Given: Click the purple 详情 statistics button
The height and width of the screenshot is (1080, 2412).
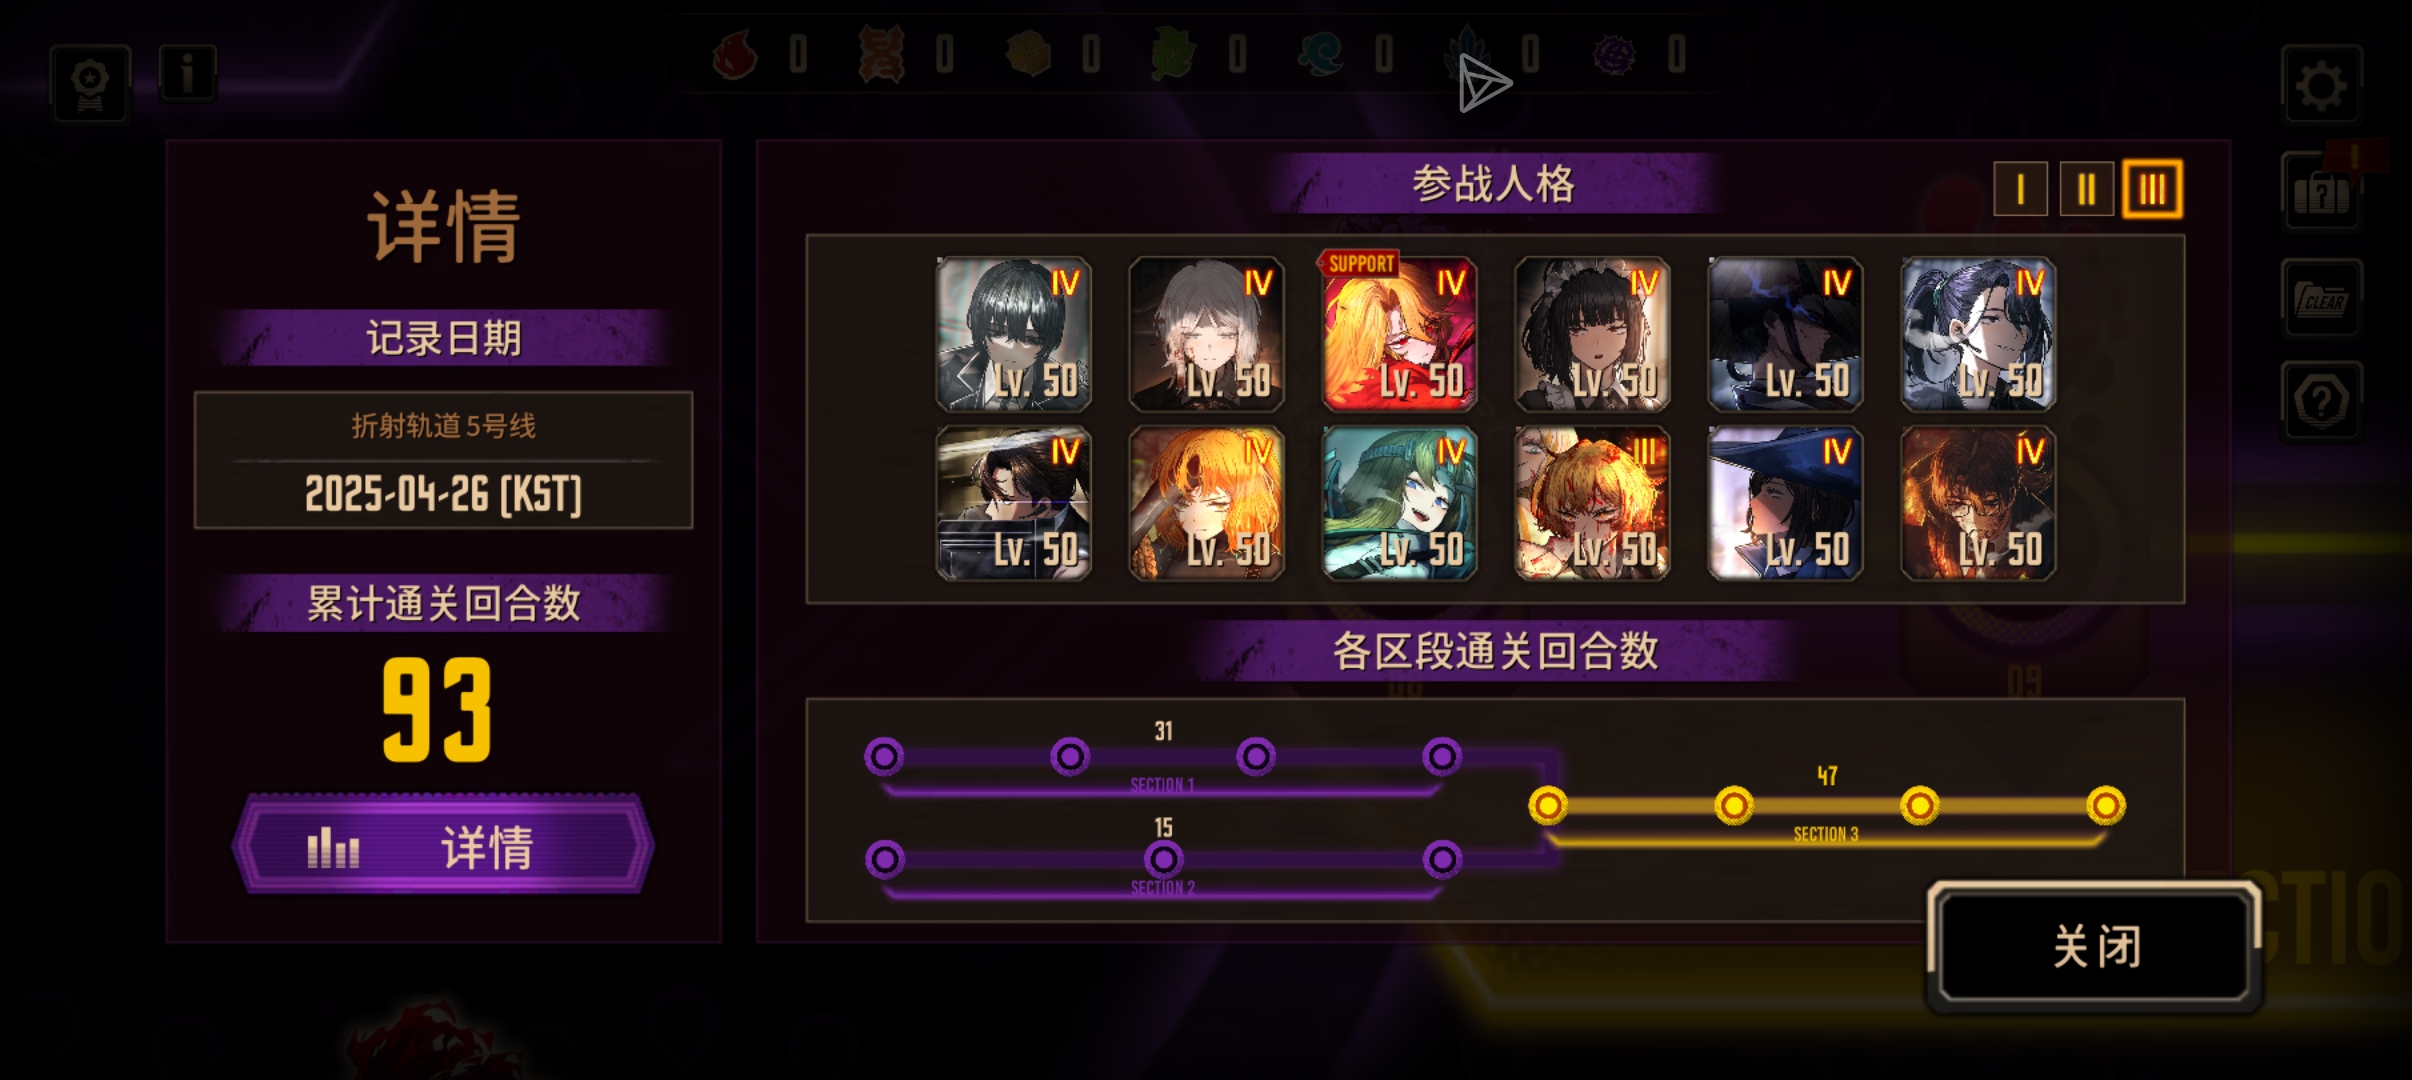Looking at the screenshot, I should (x=443, y=846).
